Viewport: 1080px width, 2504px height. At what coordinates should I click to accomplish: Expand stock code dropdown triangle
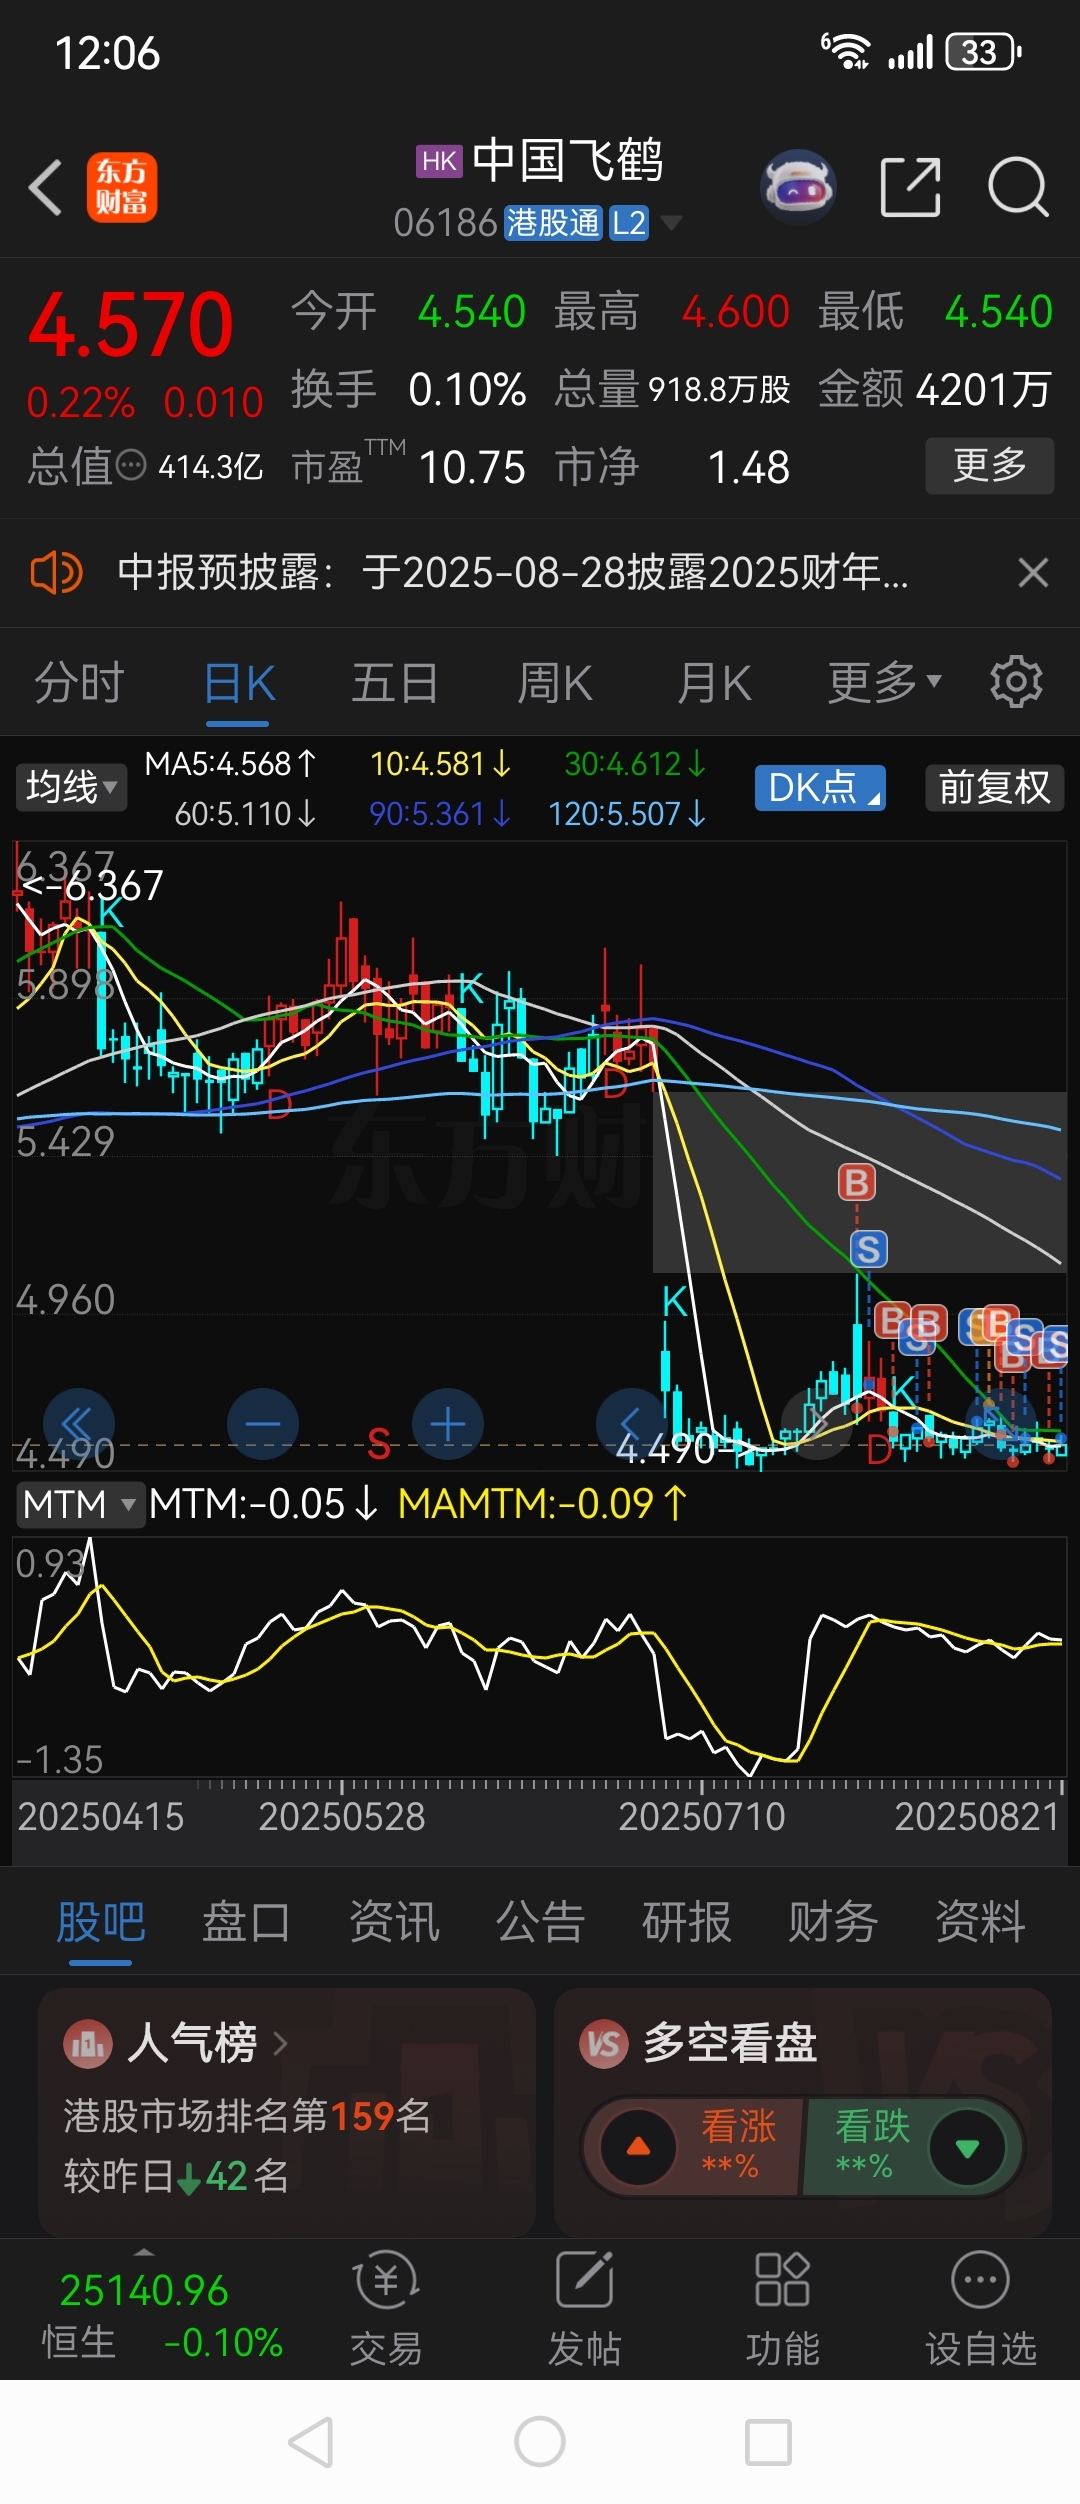(x=672, y=222)
